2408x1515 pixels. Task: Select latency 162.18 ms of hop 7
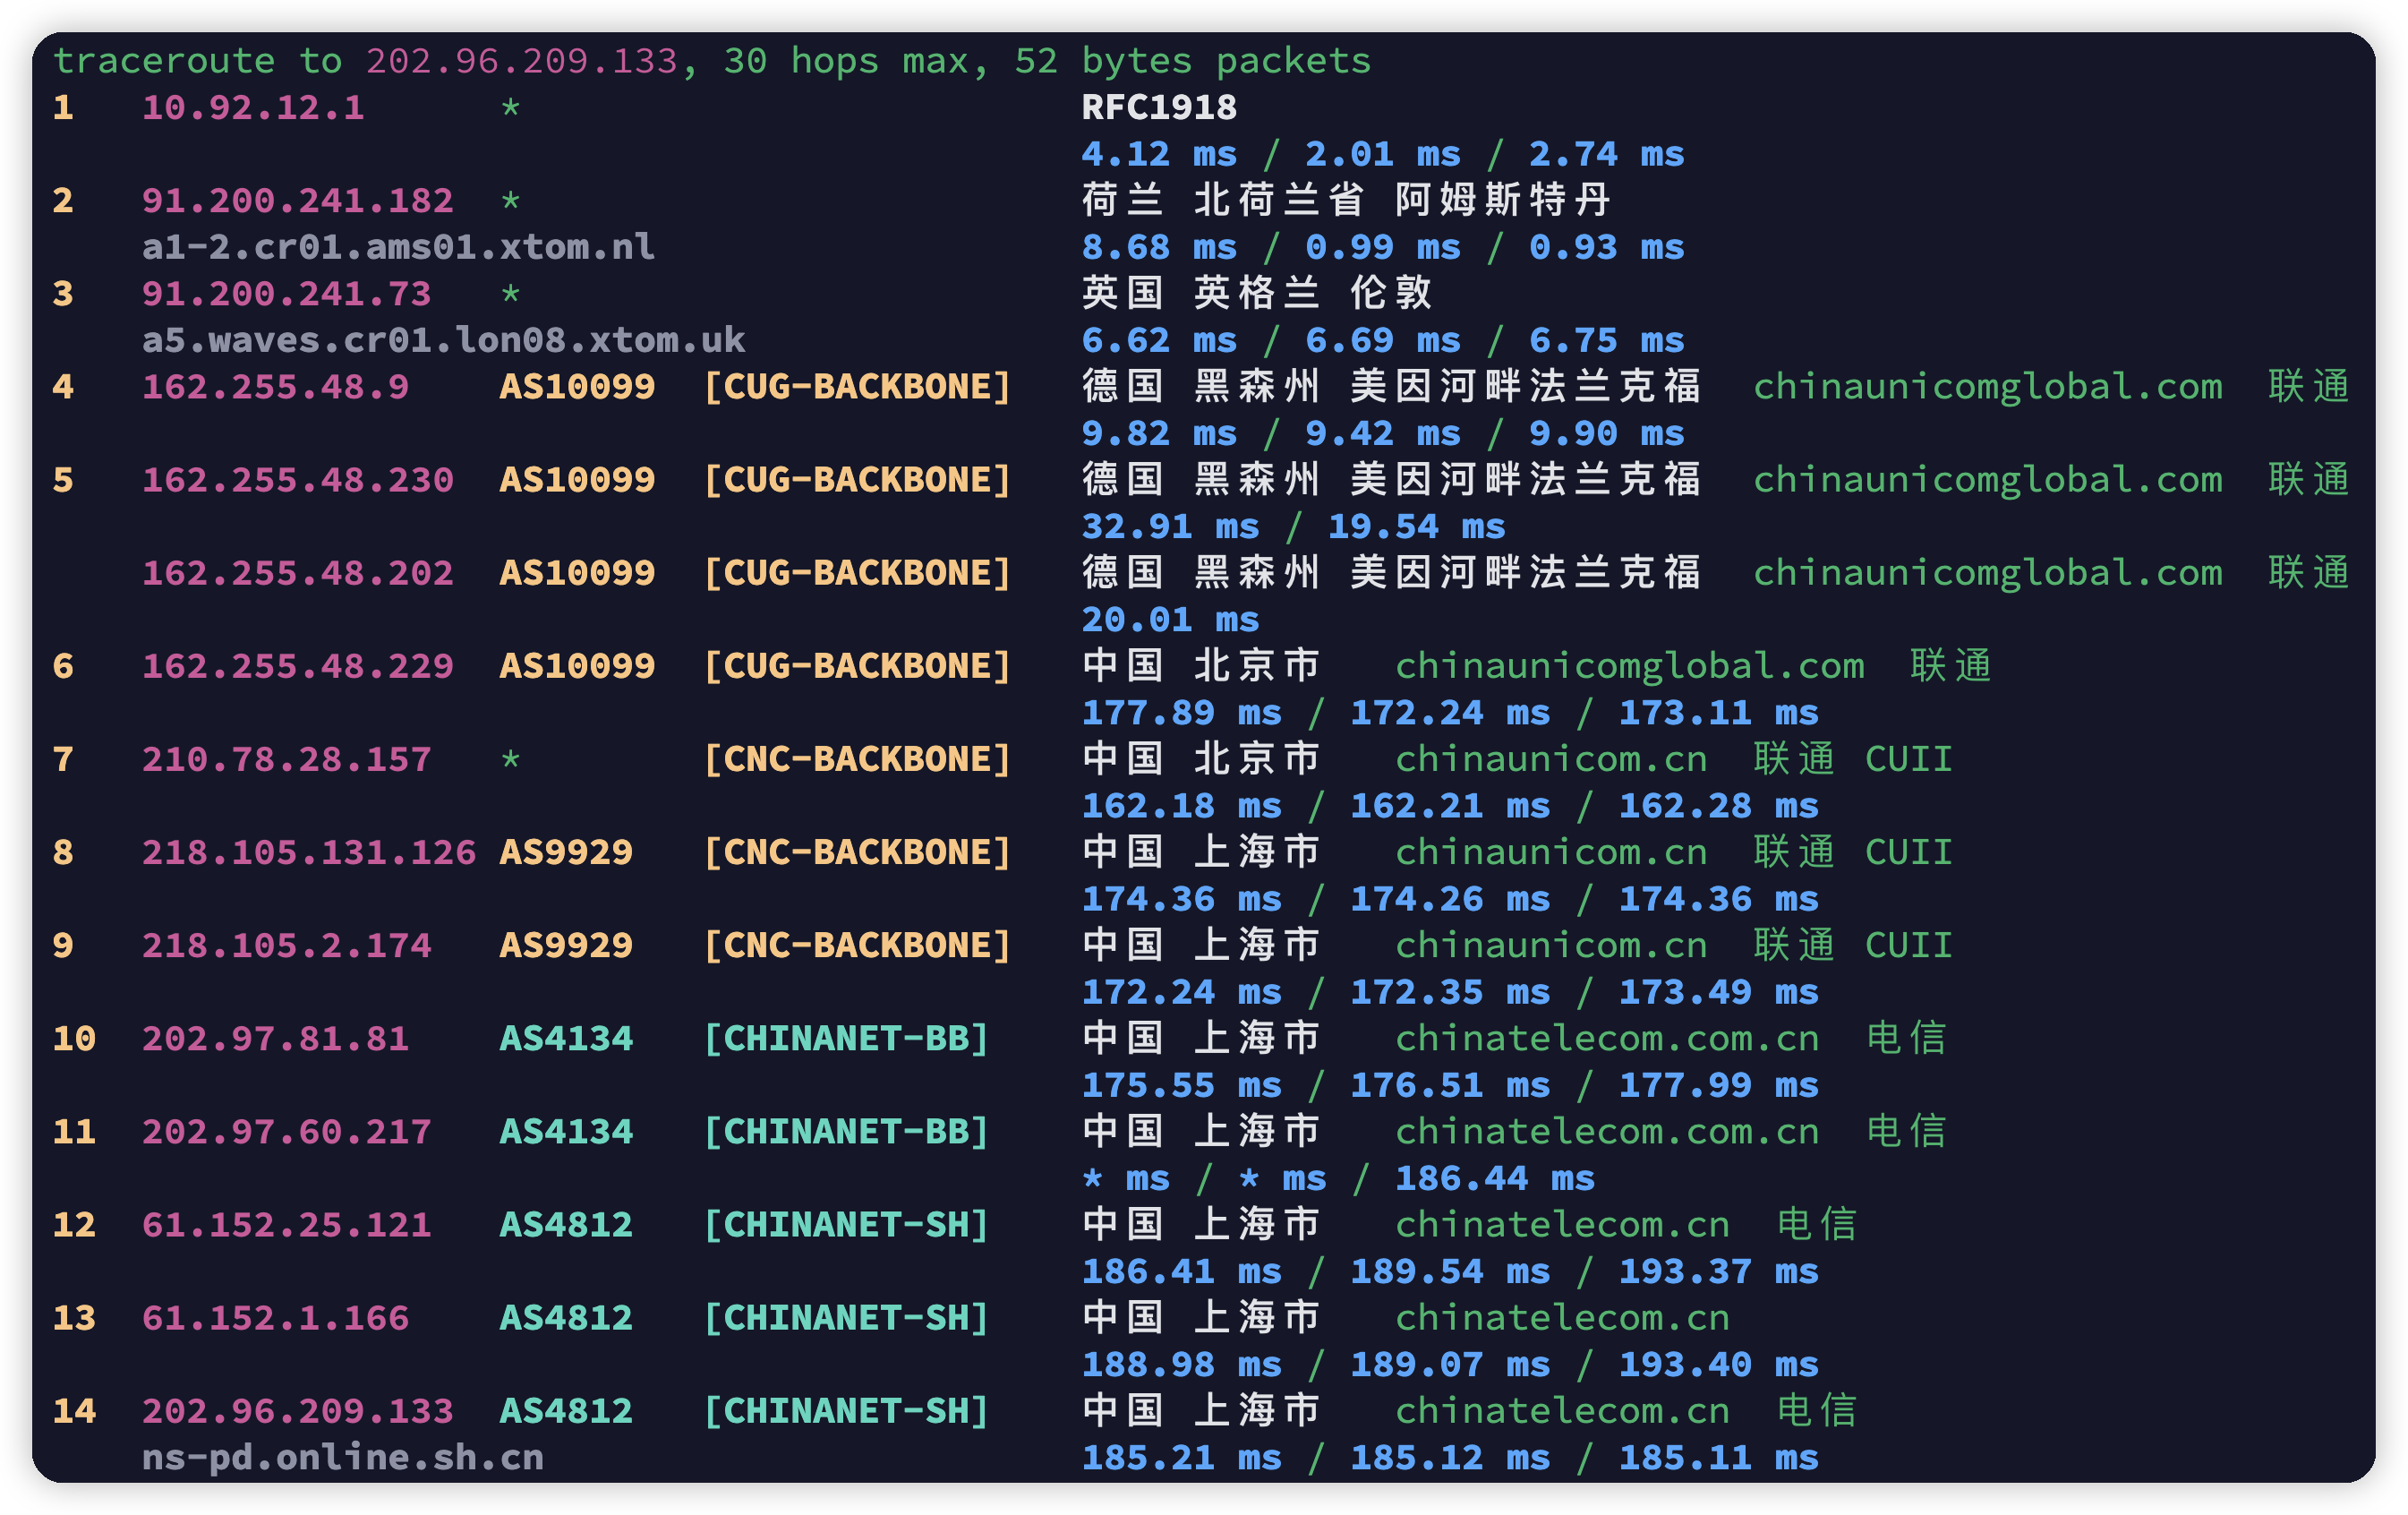[1181, 806]
